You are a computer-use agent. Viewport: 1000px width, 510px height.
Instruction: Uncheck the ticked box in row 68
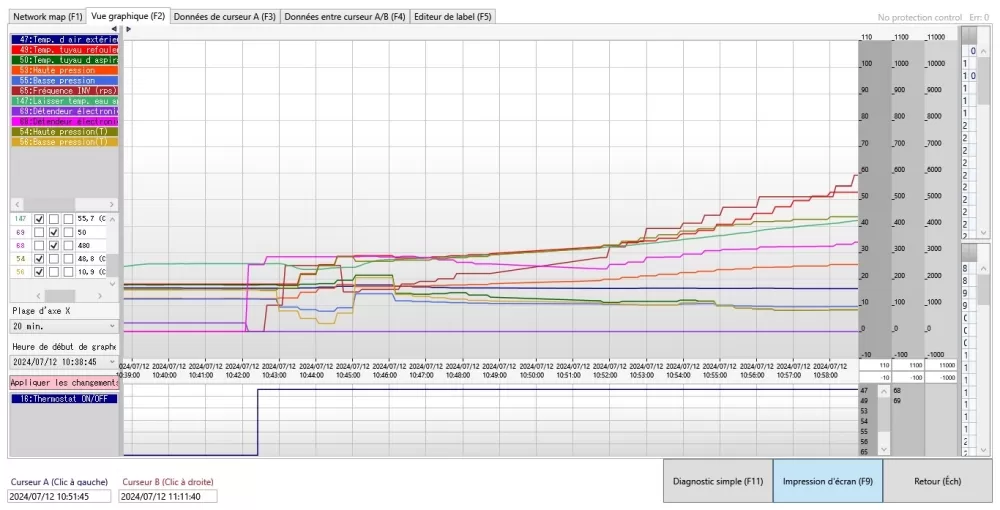point(54,245)
